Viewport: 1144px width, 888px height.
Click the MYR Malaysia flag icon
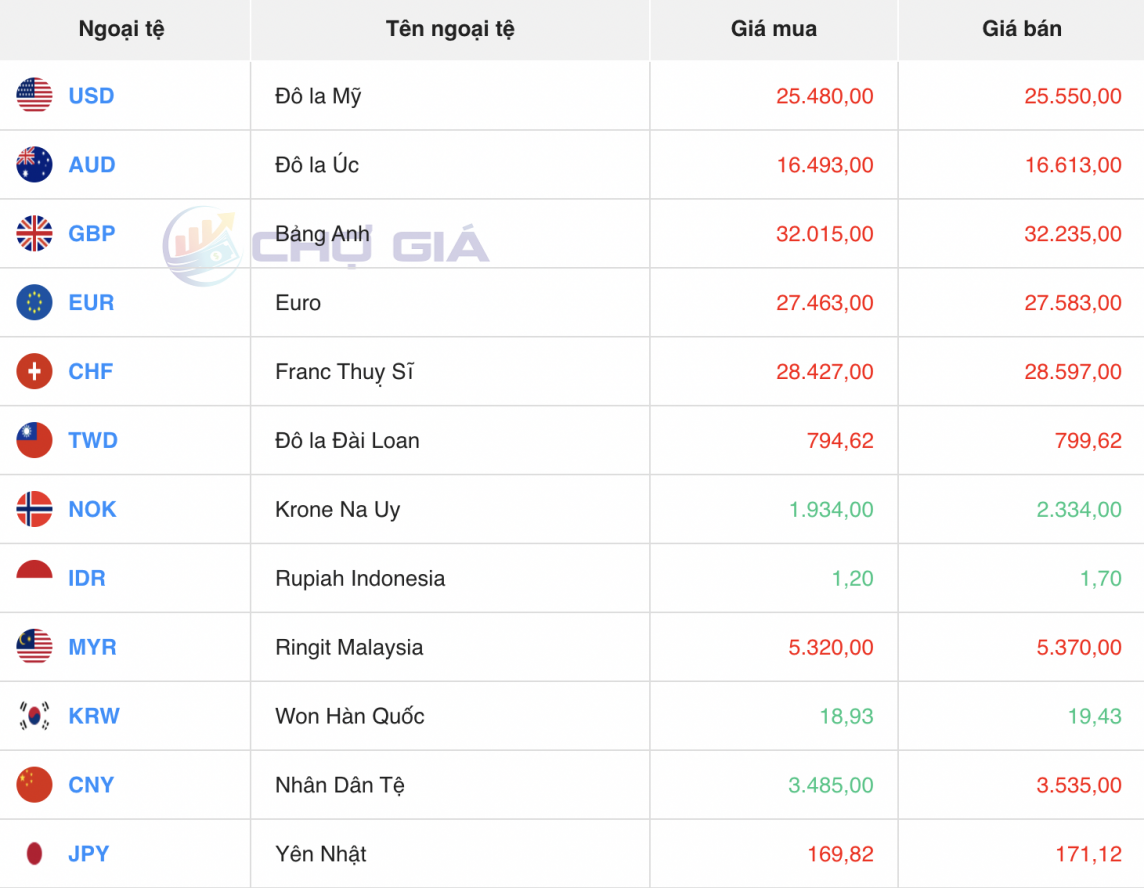[33, 647]
